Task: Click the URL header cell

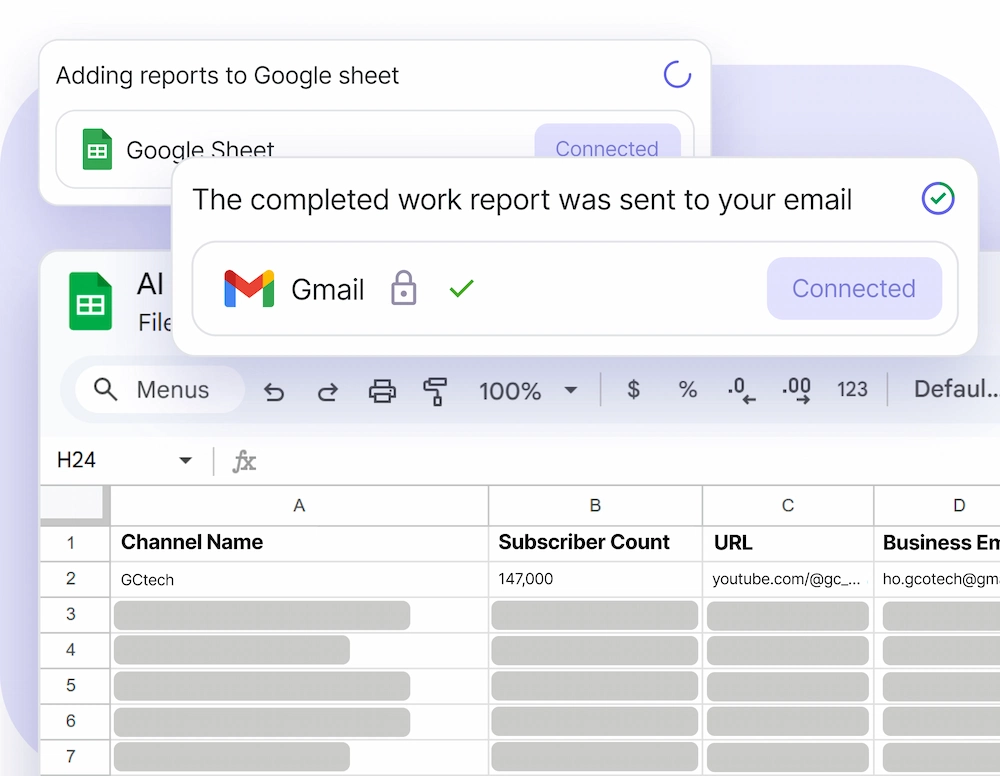Action: (788, 543)
